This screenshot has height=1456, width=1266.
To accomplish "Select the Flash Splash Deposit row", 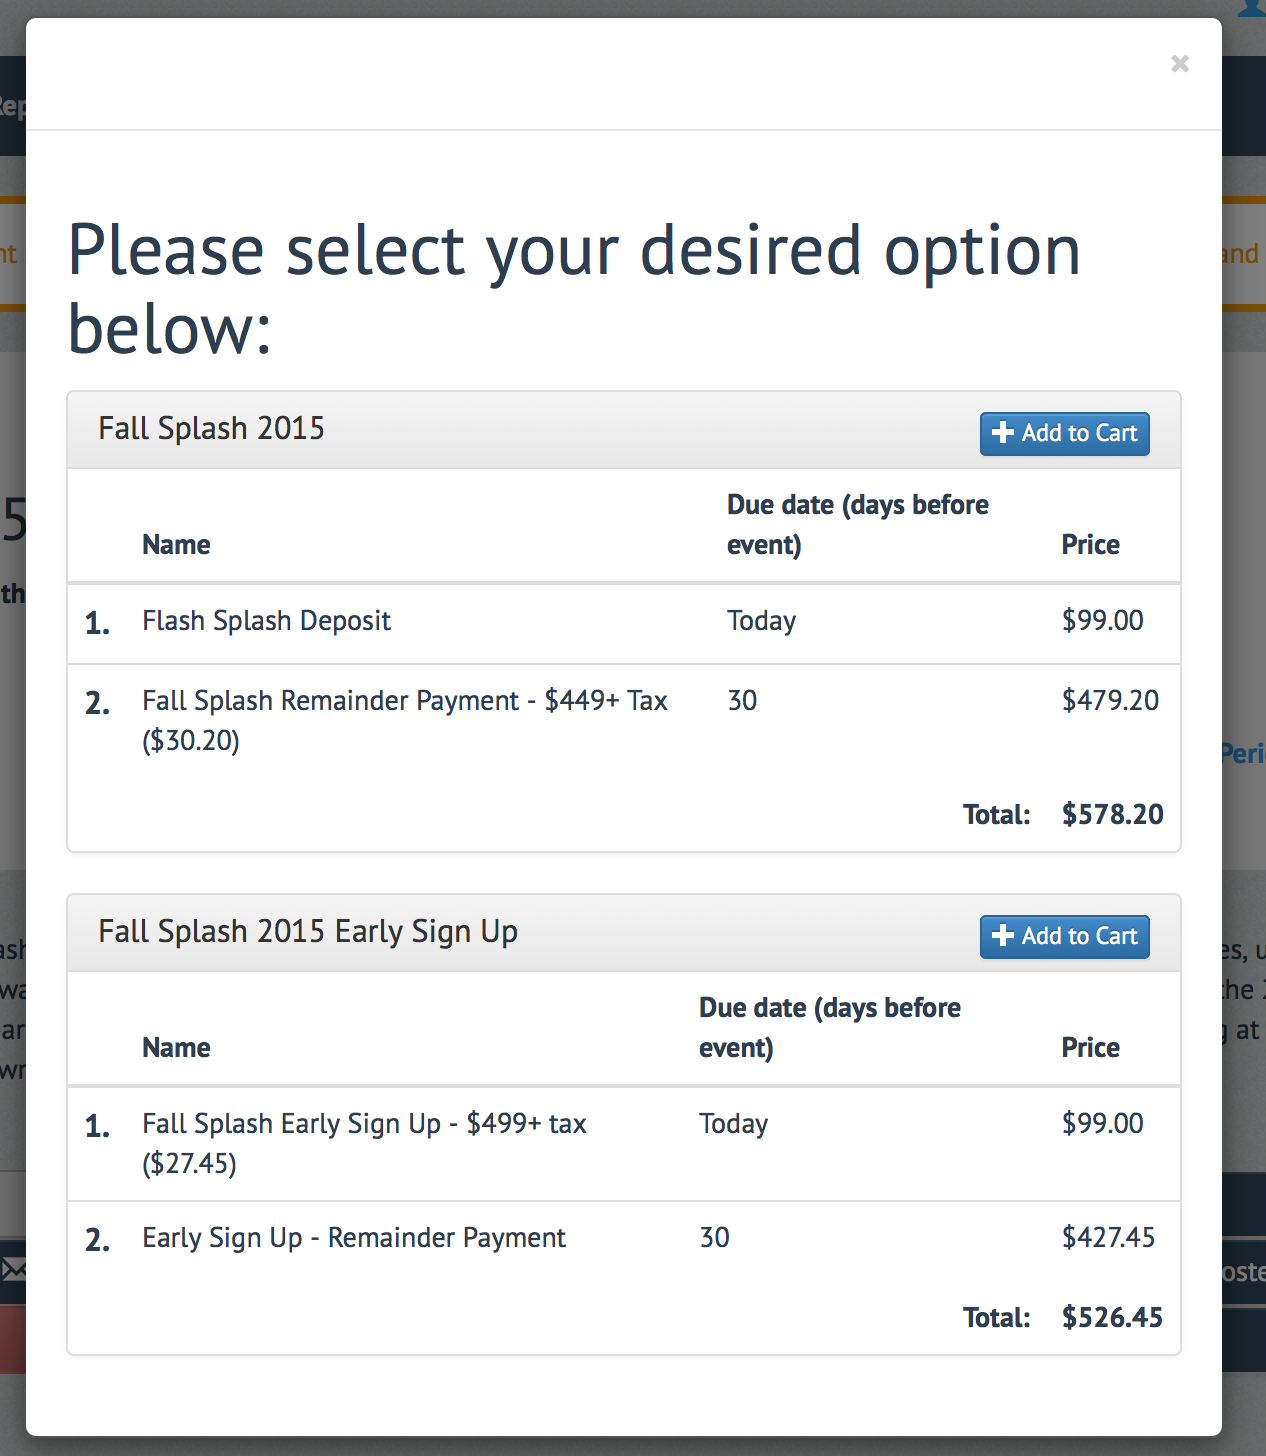I will pyautogui.click(x=624, y=623).
